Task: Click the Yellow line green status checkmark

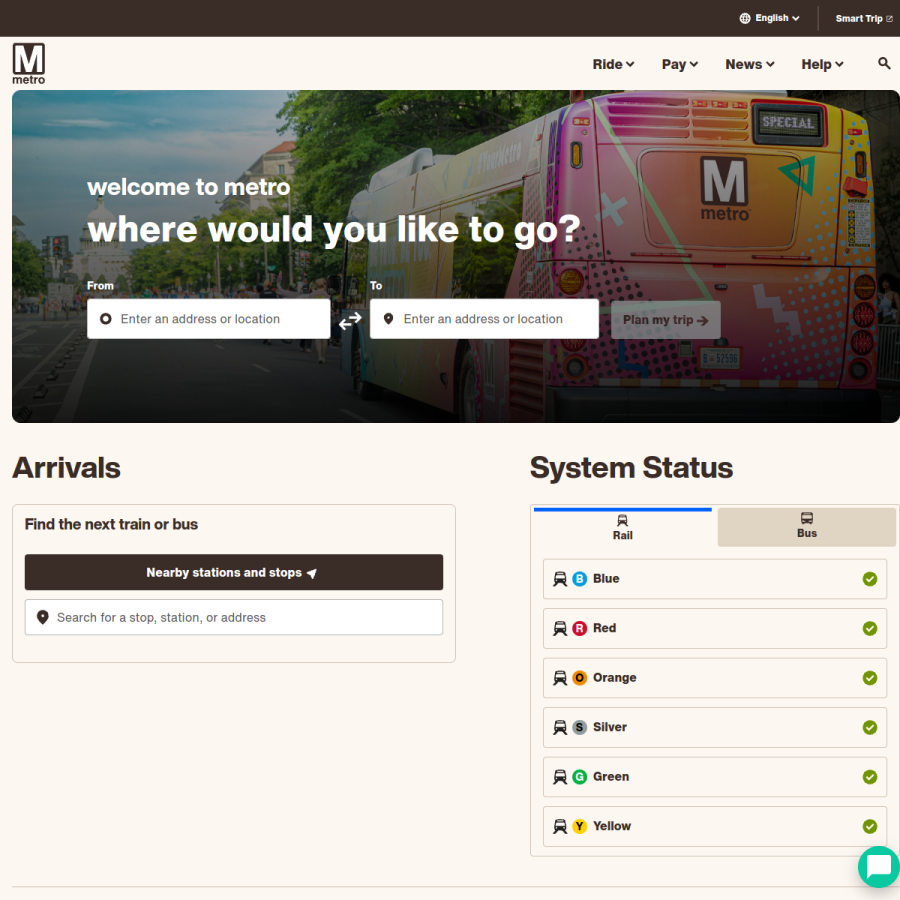Action: click(x=870, y=826)
